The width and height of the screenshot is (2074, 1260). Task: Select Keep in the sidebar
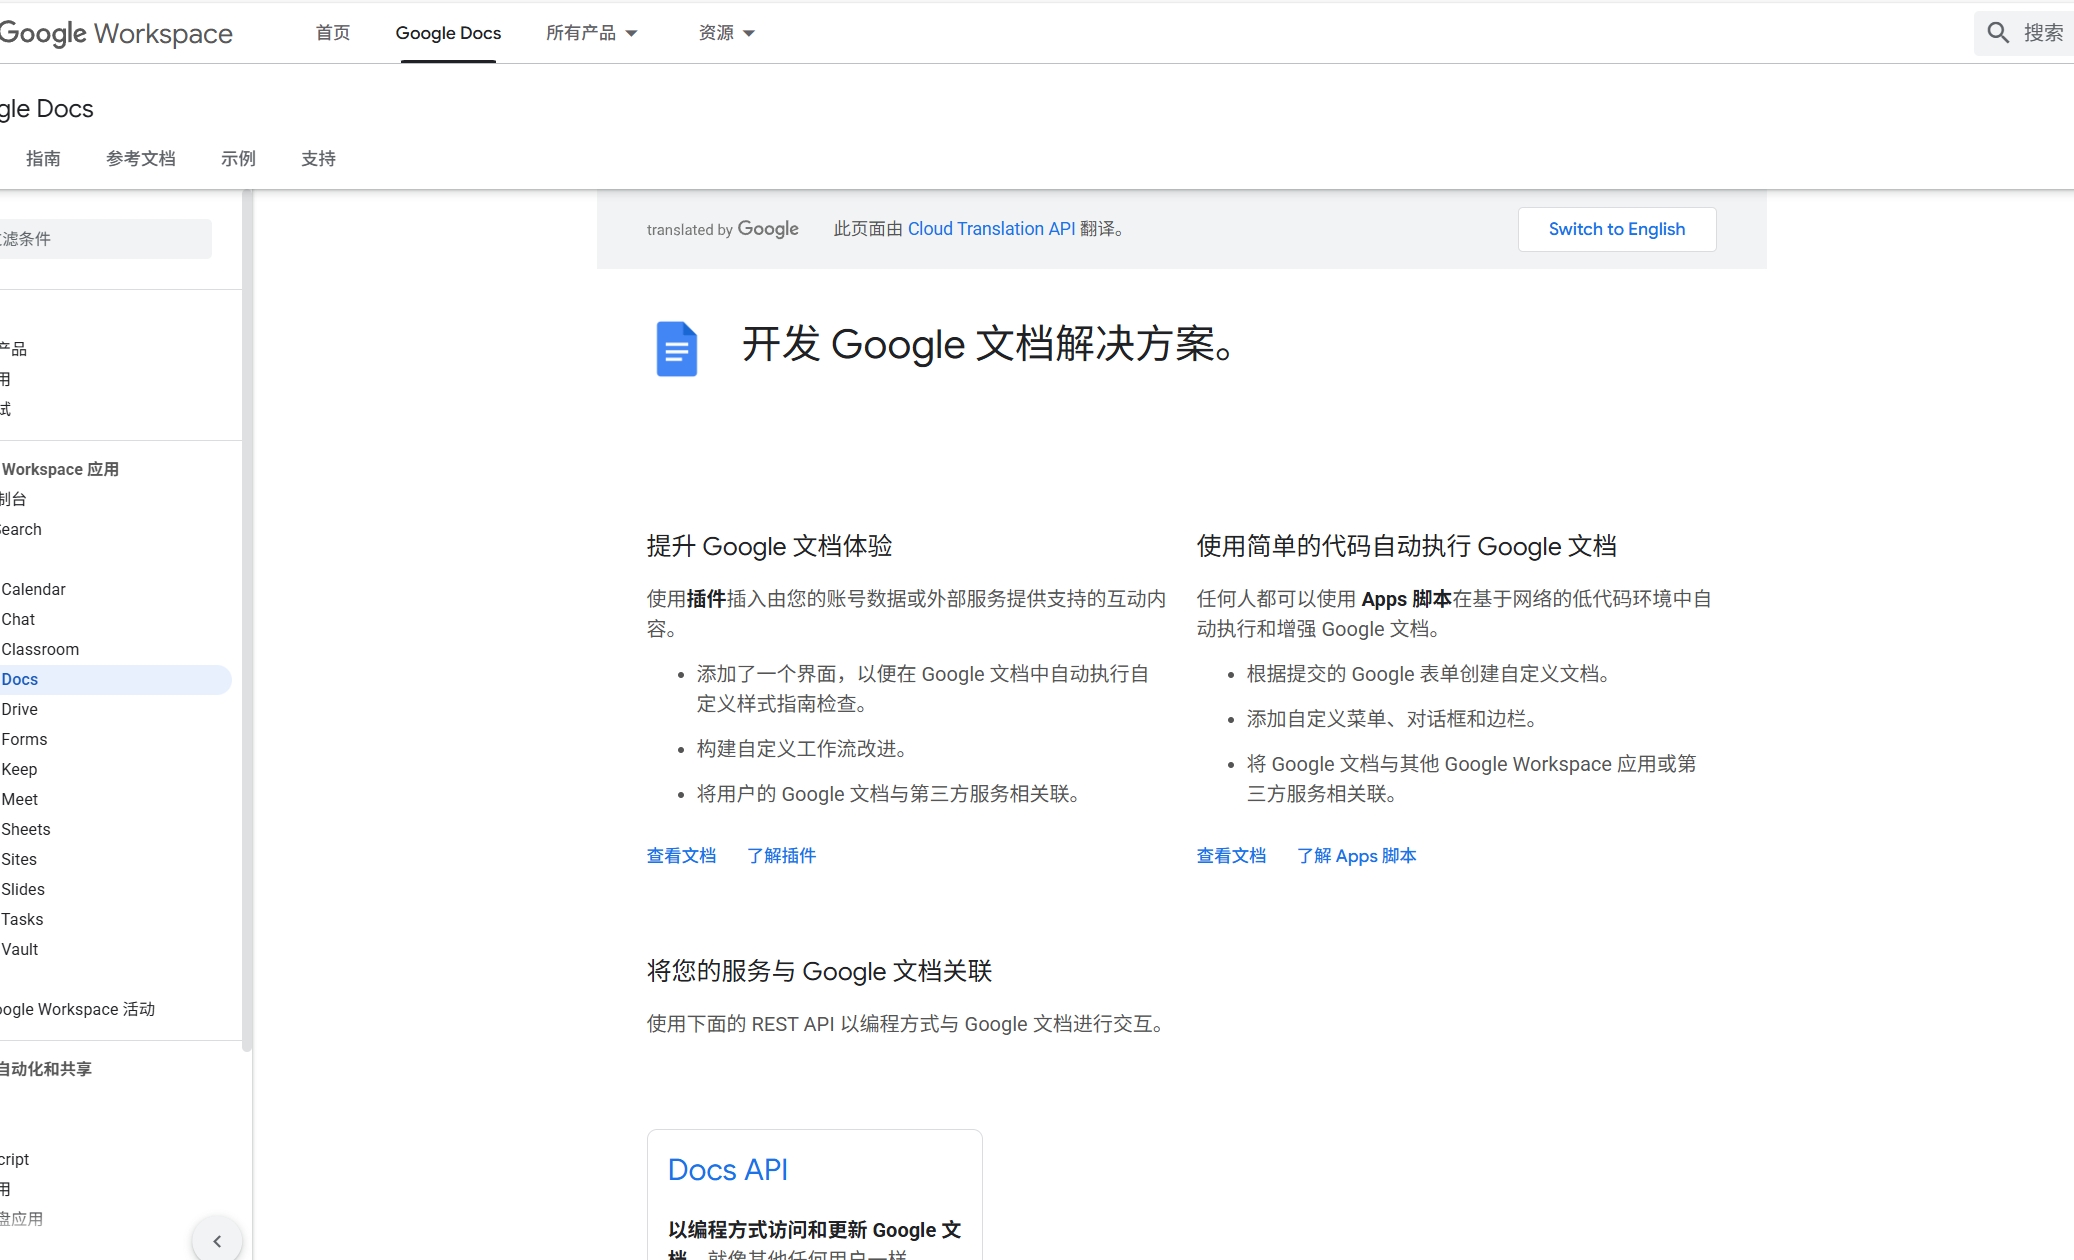(x=19, y=769)
